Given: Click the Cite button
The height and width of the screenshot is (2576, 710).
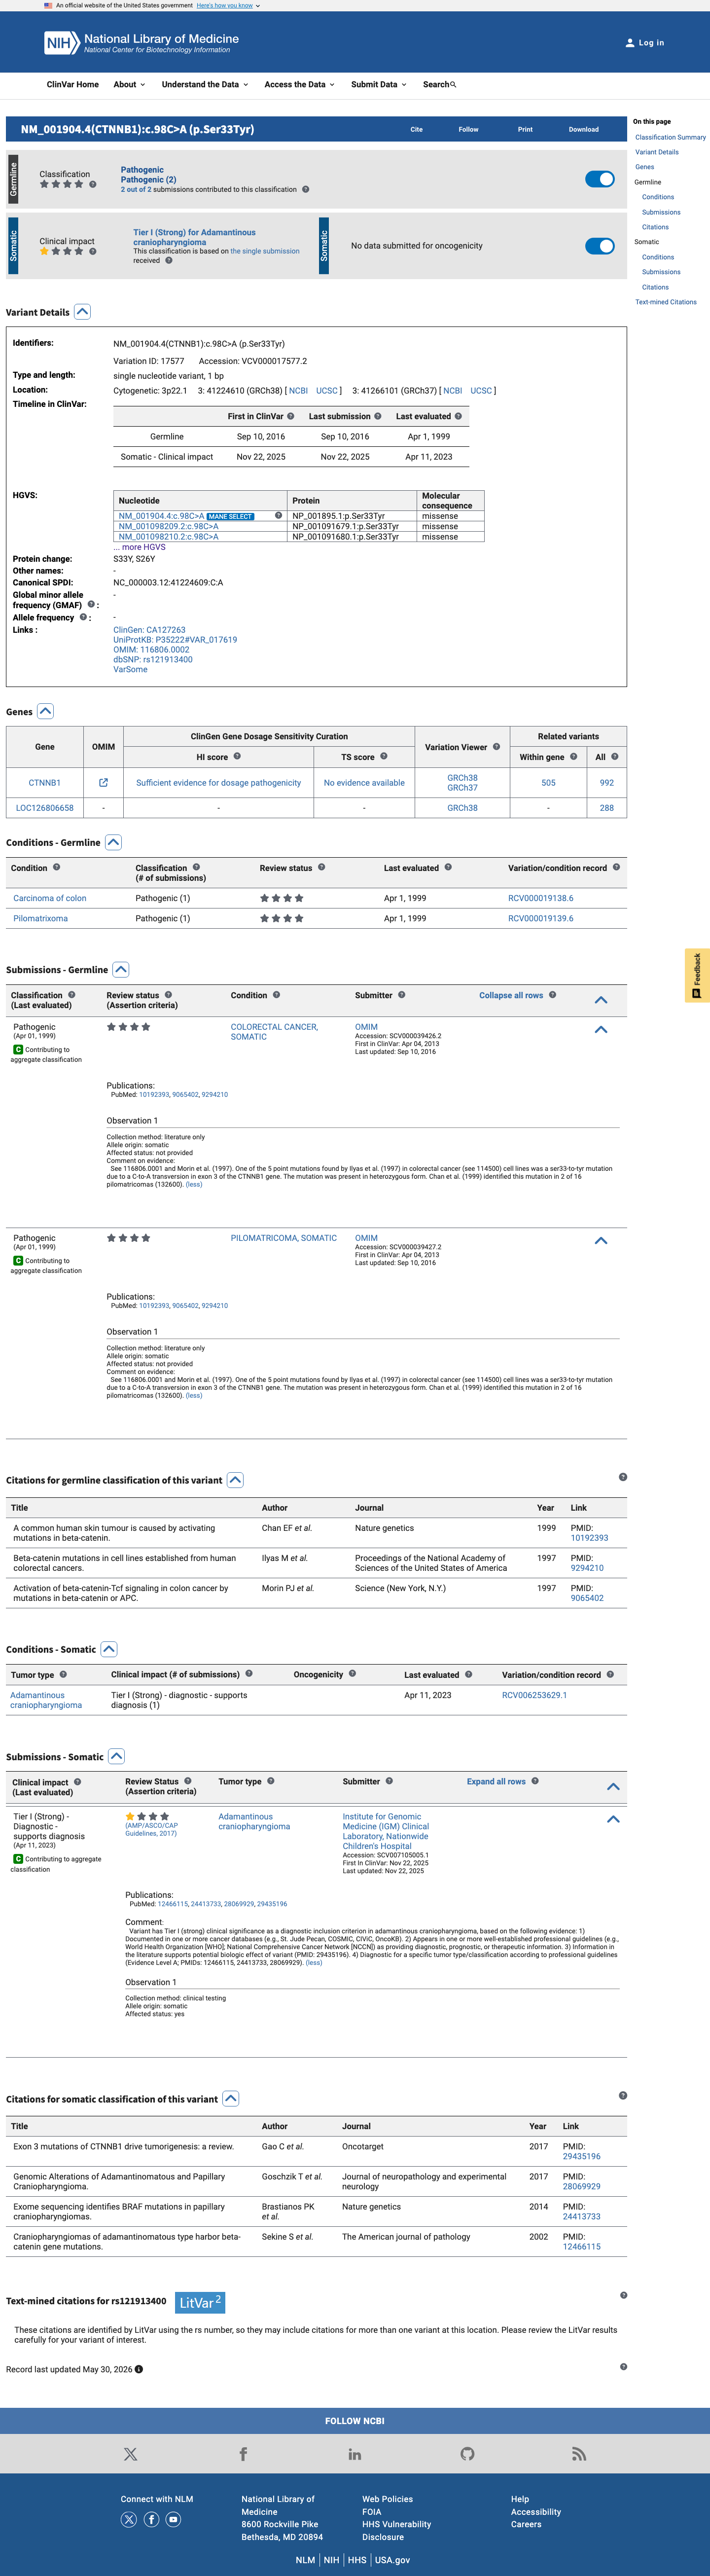Looking at the screenshot, I should click(416, 130).
